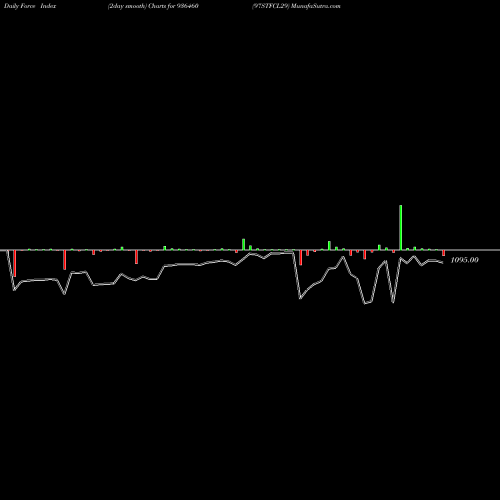Click the MunafaSutra.com label text

(316, 6)
